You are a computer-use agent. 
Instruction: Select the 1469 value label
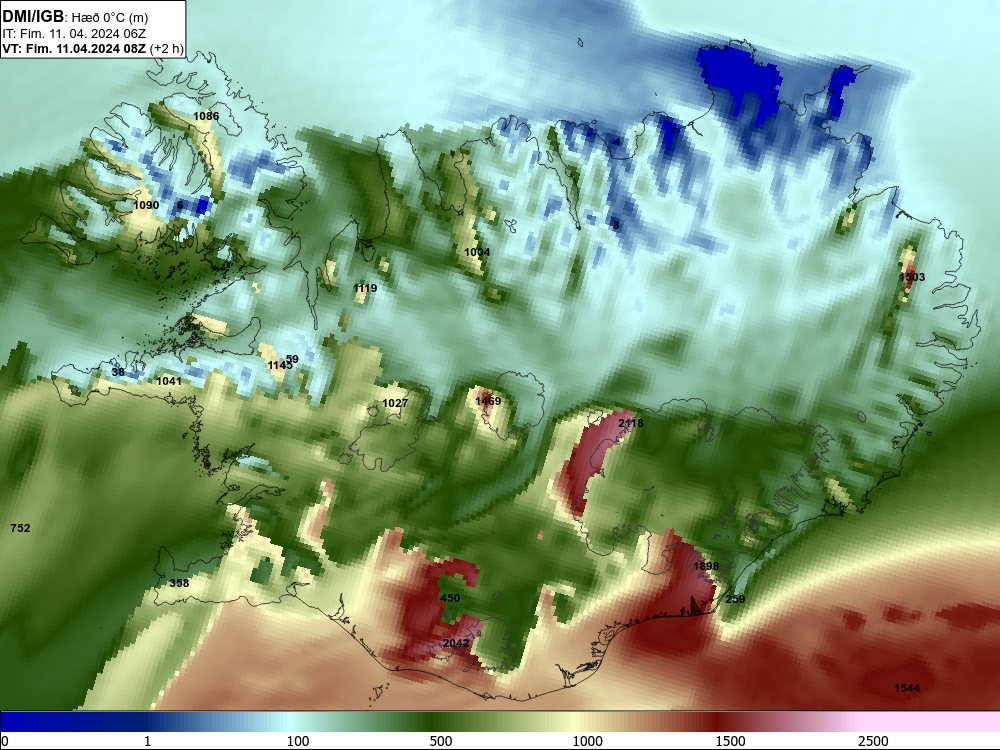488,401
